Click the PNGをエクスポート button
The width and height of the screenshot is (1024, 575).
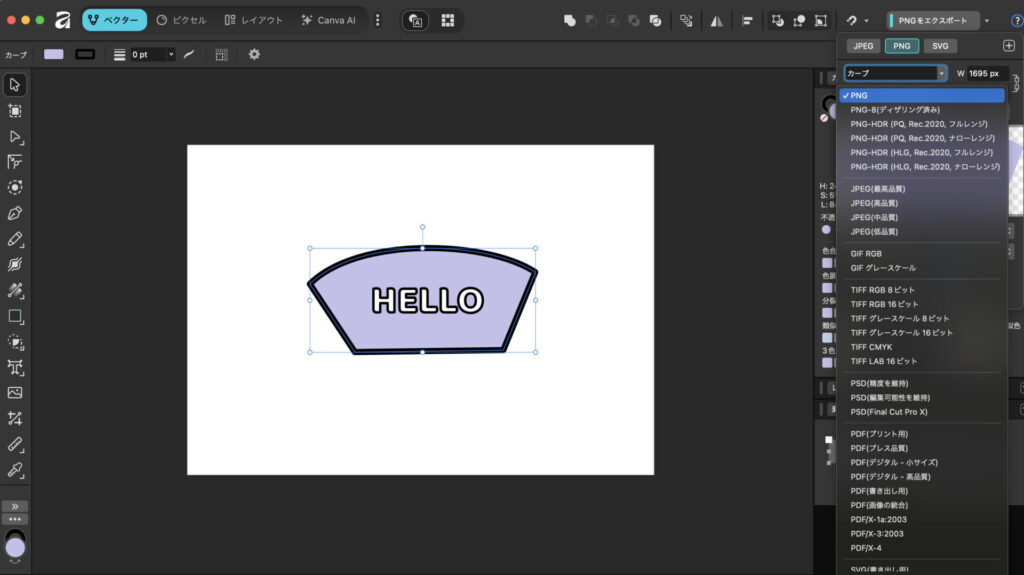pos(933,20)
